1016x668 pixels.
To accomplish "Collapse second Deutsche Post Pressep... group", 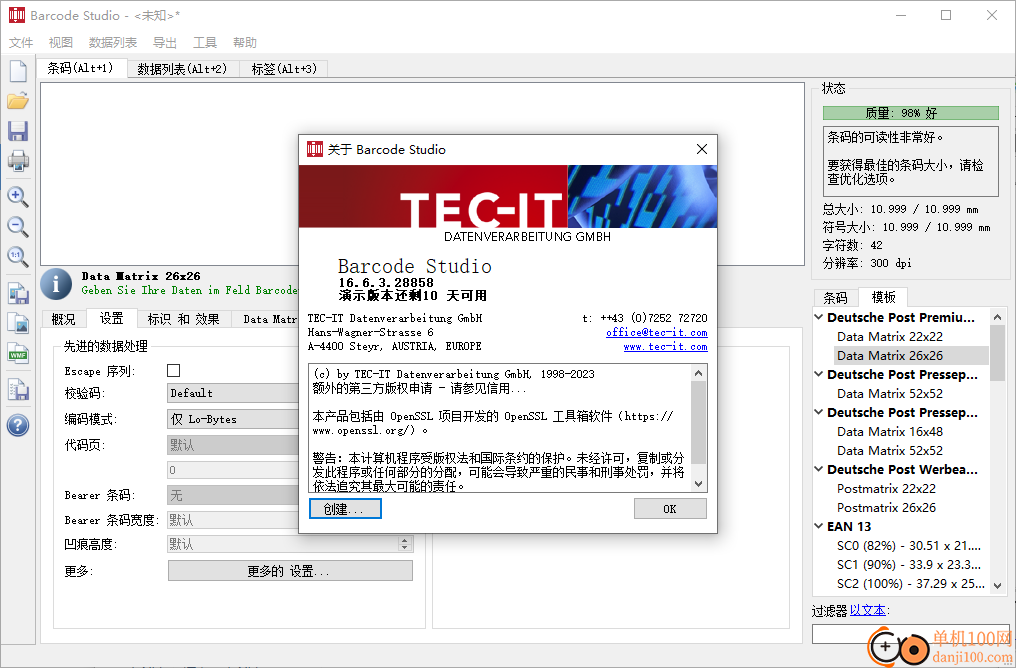I will 818,413.
